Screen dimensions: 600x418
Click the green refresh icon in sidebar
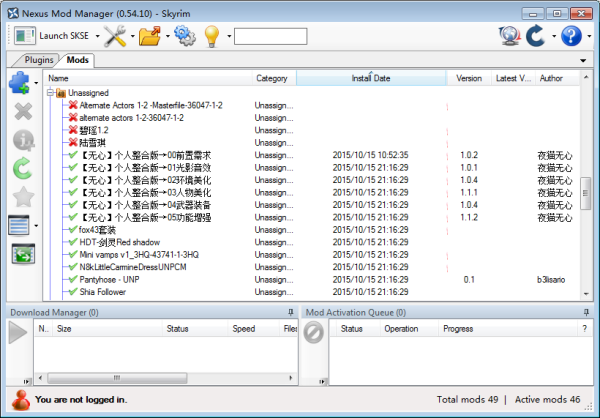(x=23, y=168)
